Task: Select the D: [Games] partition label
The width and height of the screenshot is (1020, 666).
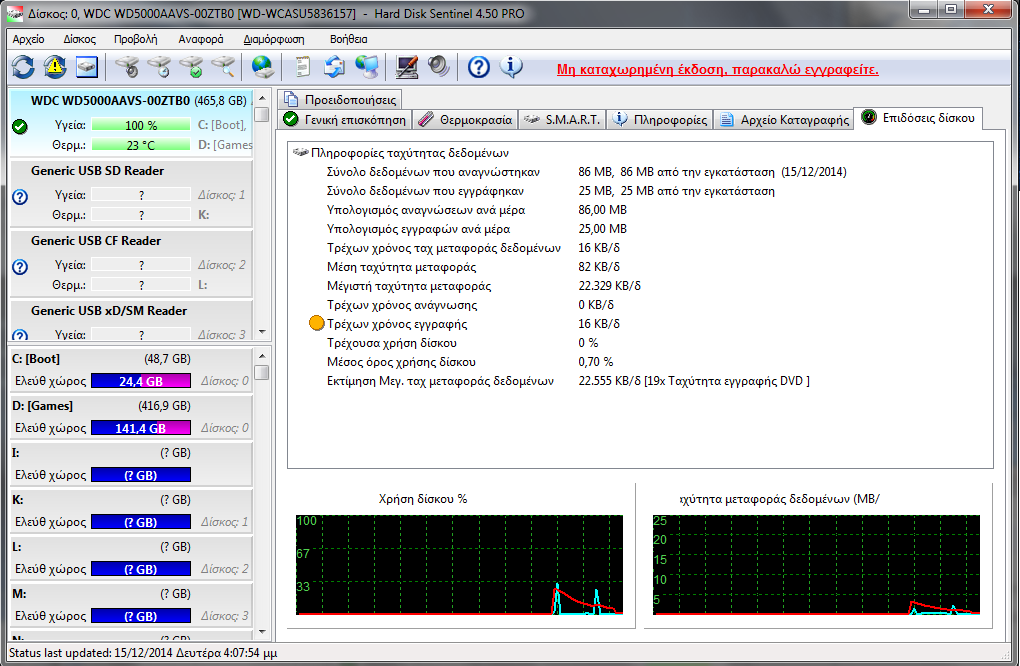Action: coord(42,406)
